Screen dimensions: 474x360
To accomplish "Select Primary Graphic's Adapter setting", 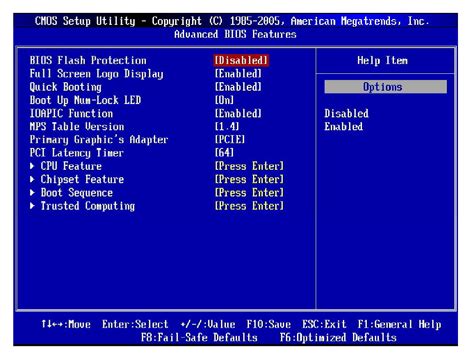I will [99, 140].
